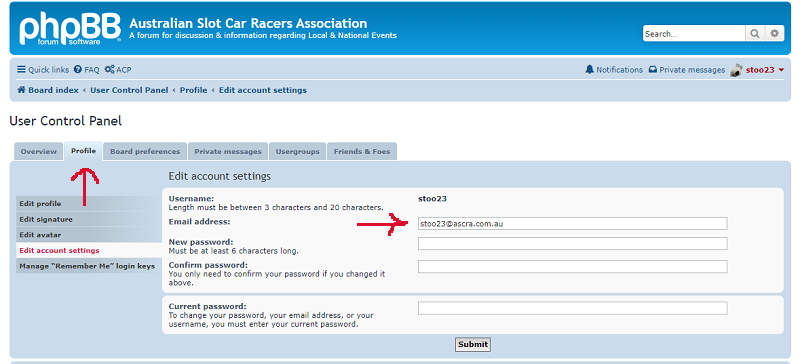Screen dimensions: 800x364
Task: Click the search magnifier icon
Action: click(x=755, y=34)
